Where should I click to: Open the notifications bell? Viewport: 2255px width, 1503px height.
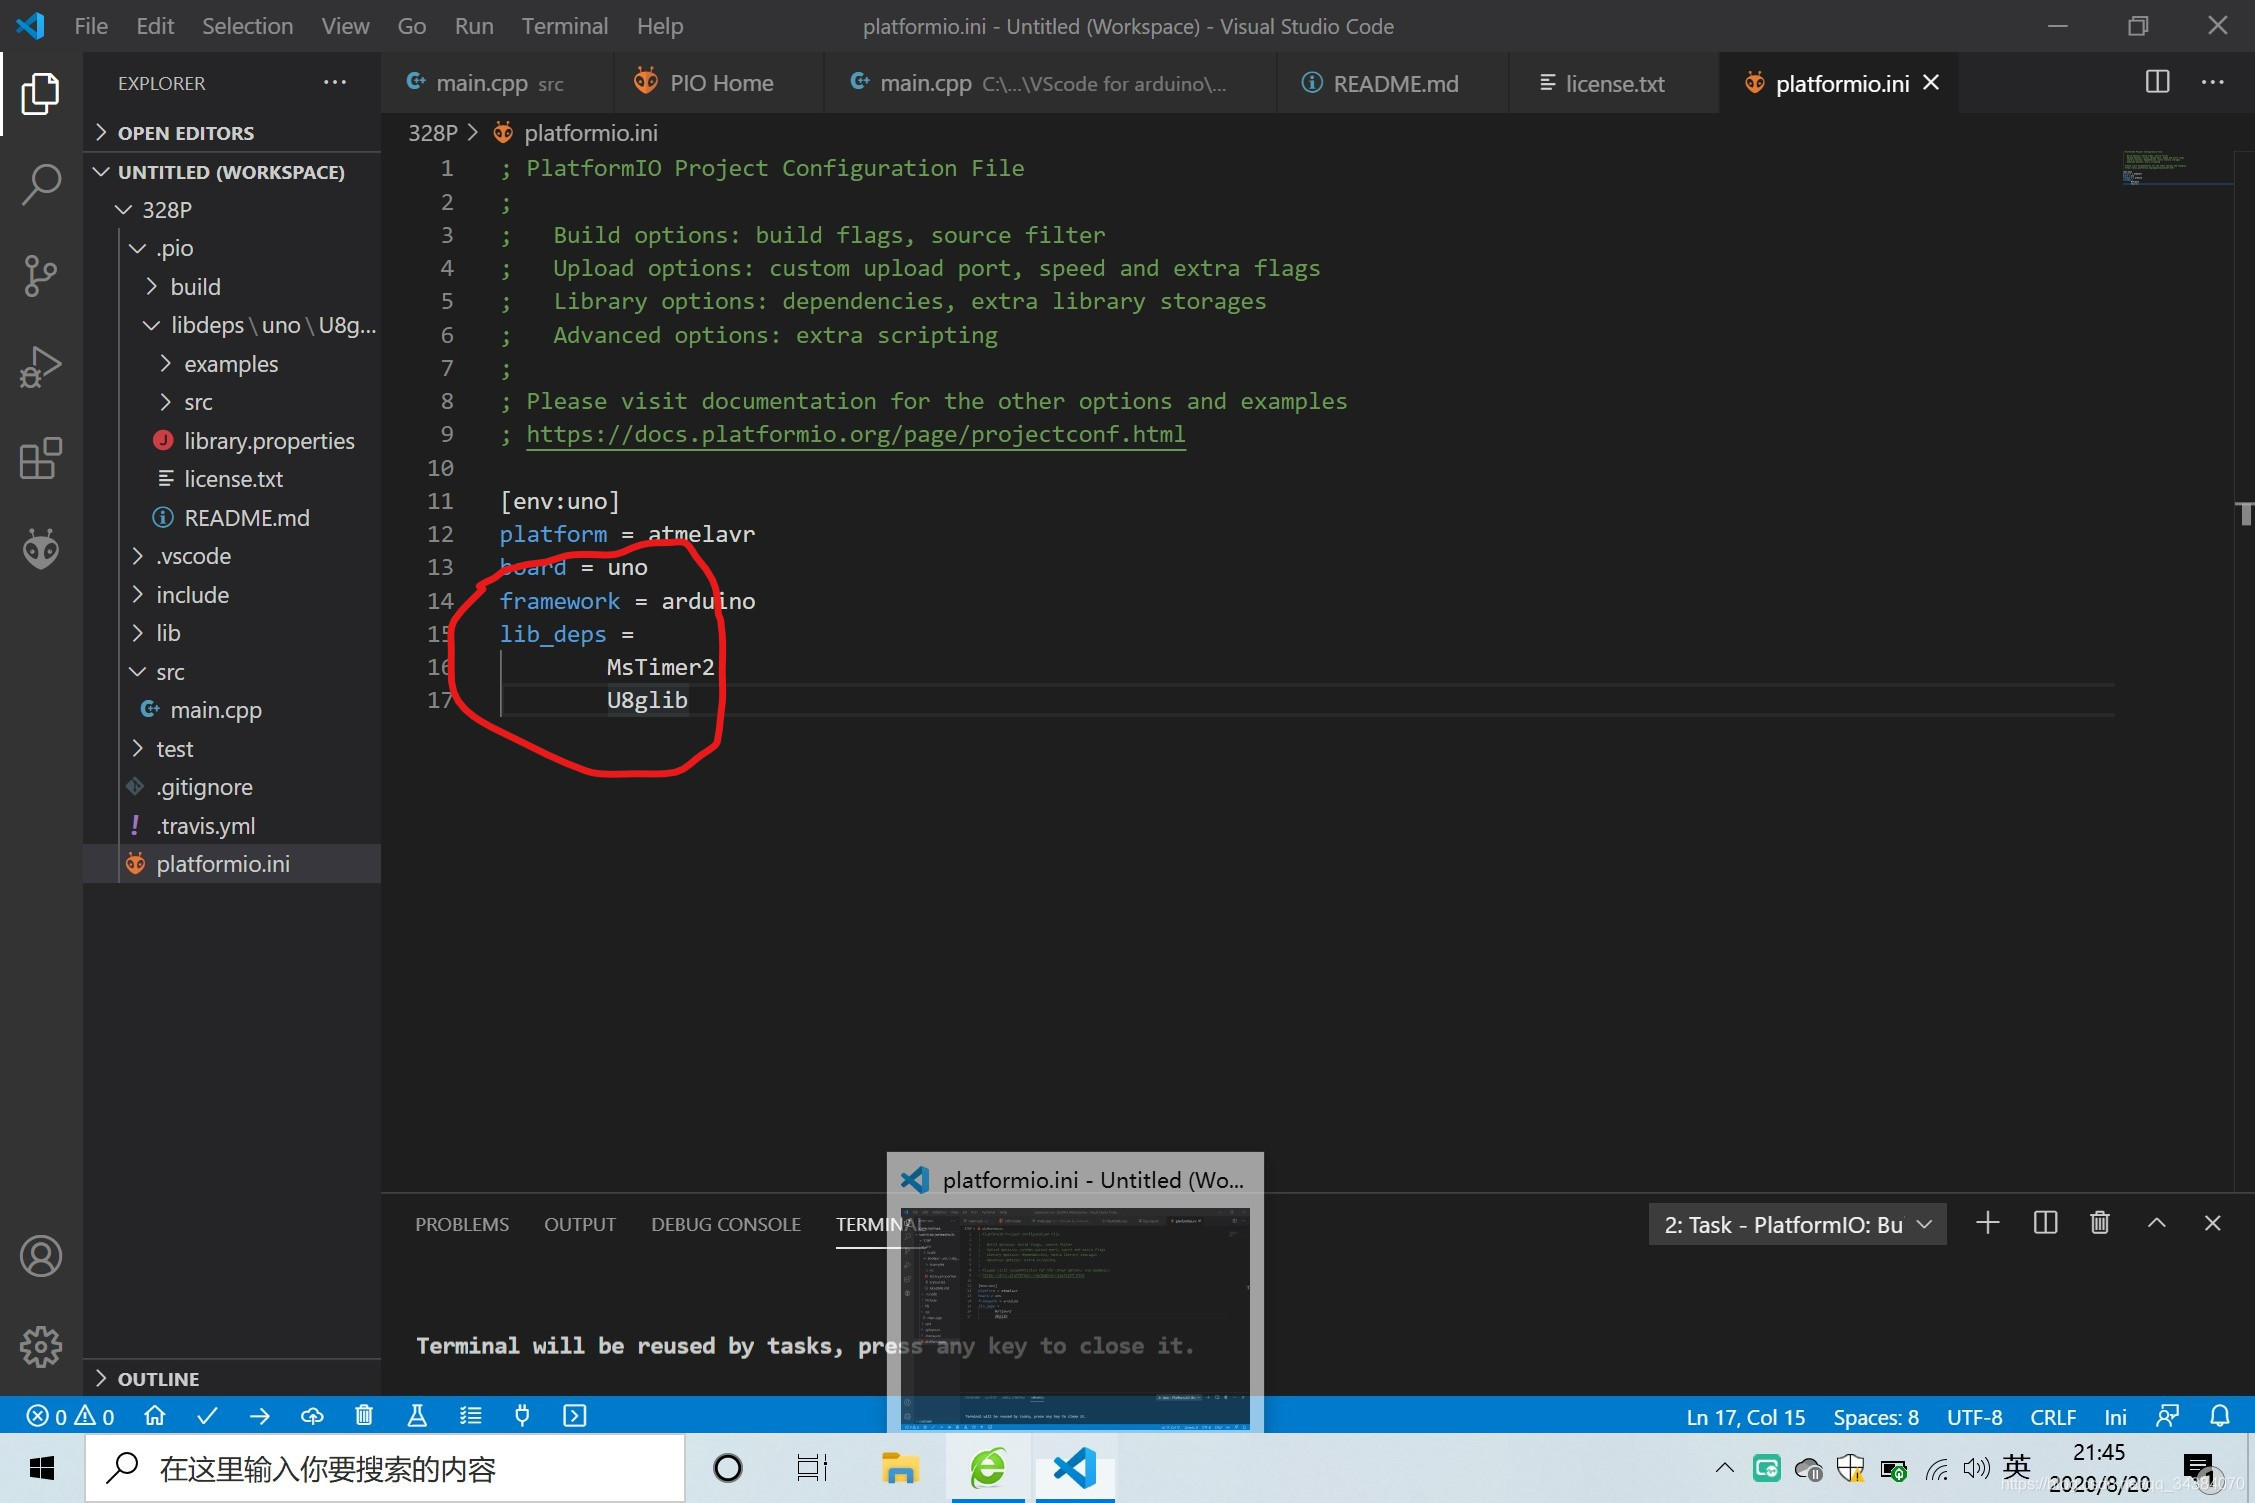tap(2221, 1415)
